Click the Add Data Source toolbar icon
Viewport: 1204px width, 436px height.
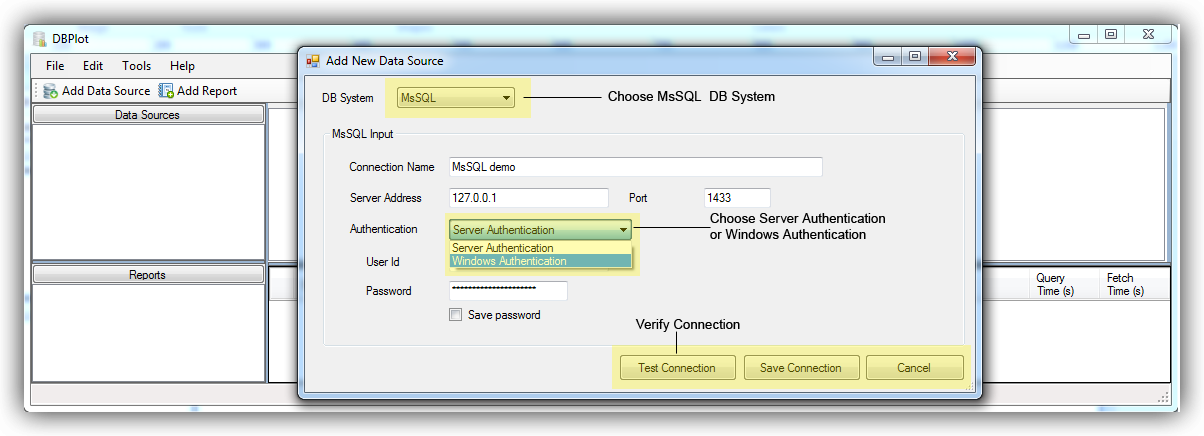coord(50,91)
